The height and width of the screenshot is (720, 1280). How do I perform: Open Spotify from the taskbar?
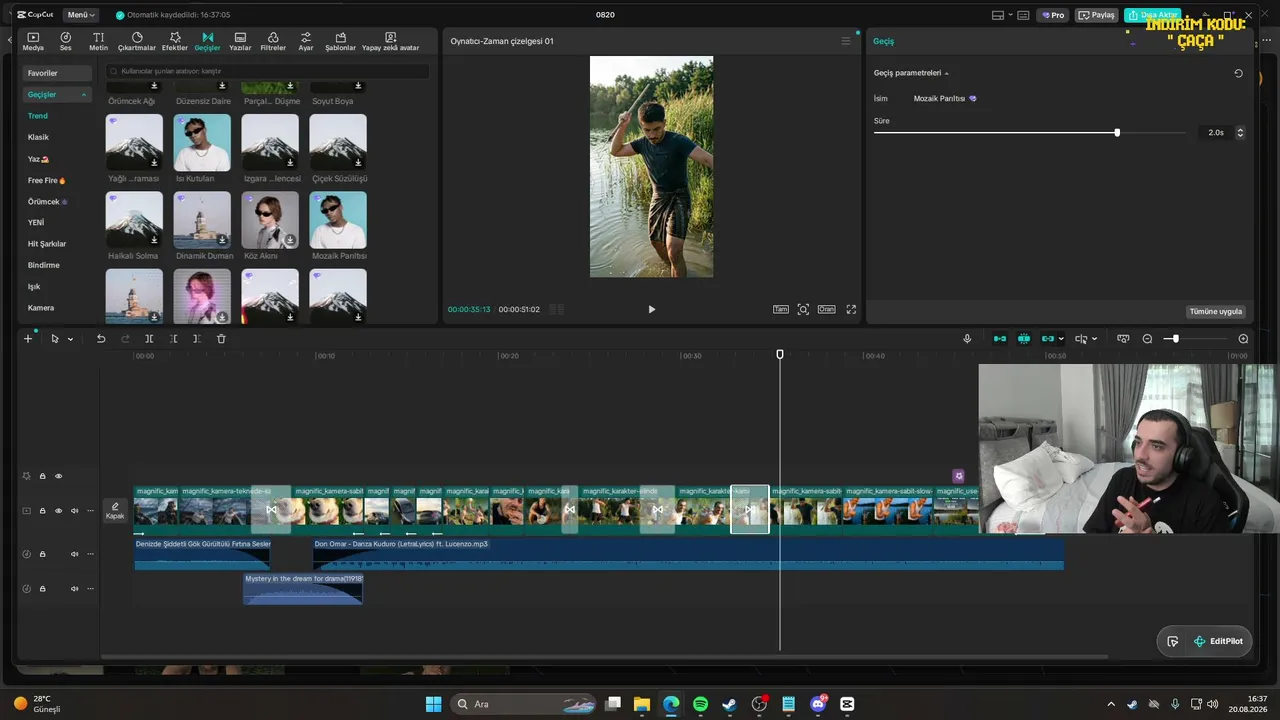[700, 704]
